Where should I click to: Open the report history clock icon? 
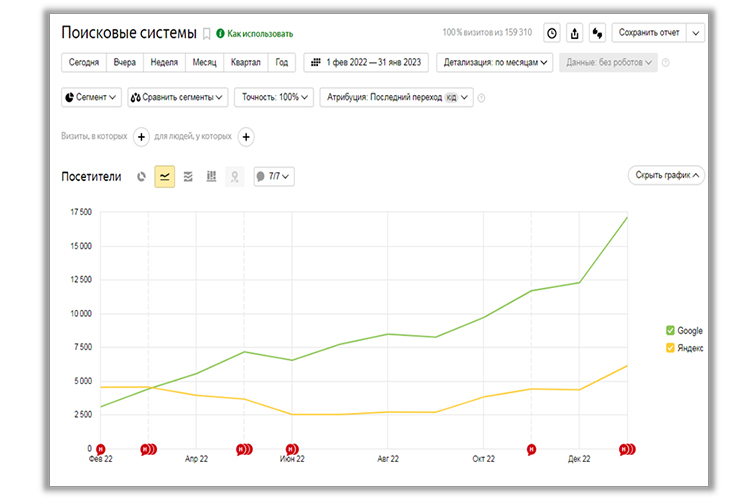[551, 33]
